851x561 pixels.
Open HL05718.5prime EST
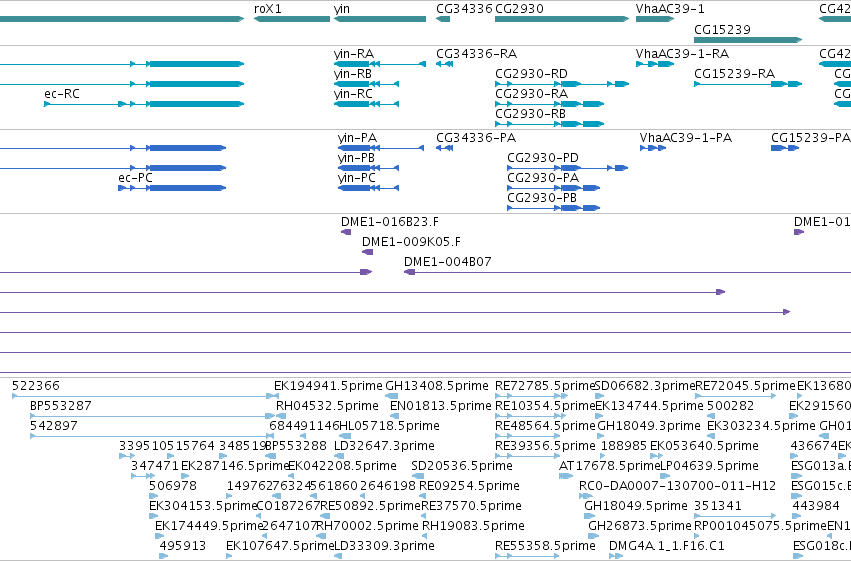(x=345, y=436)
